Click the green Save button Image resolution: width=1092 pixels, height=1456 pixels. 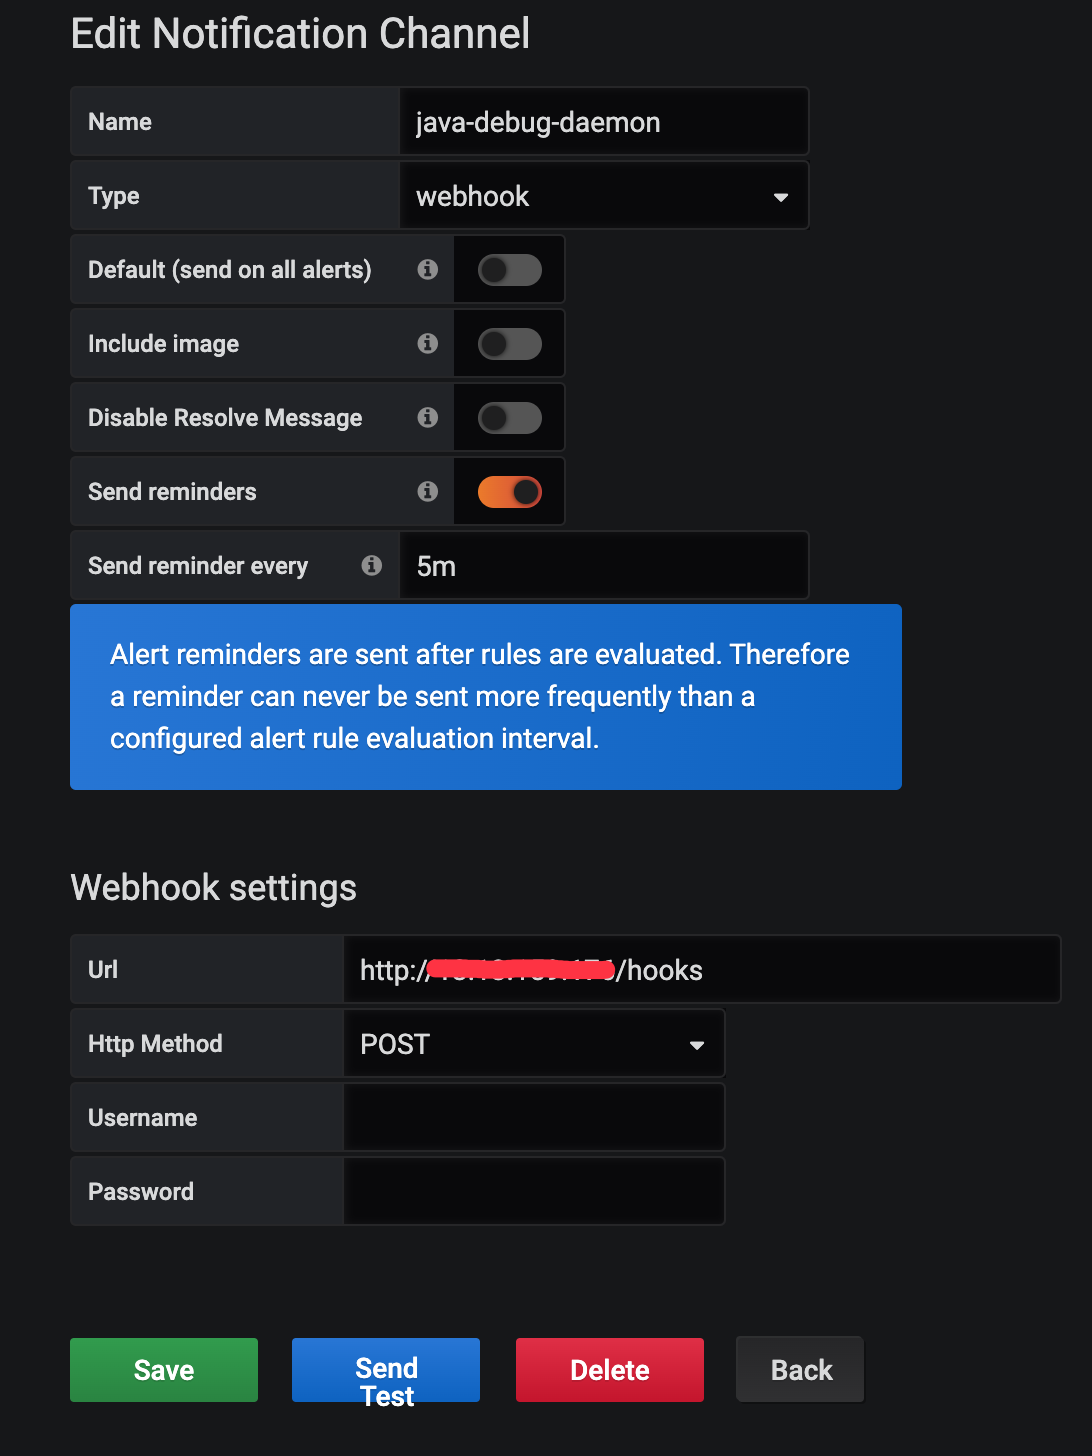[164, 1370]
